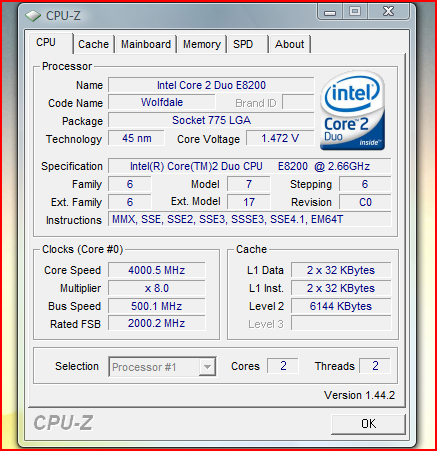Image resolution: width=437 pixels, height=451 pixels.
Task: Click the Stepping value box
Action: point(365,184)
